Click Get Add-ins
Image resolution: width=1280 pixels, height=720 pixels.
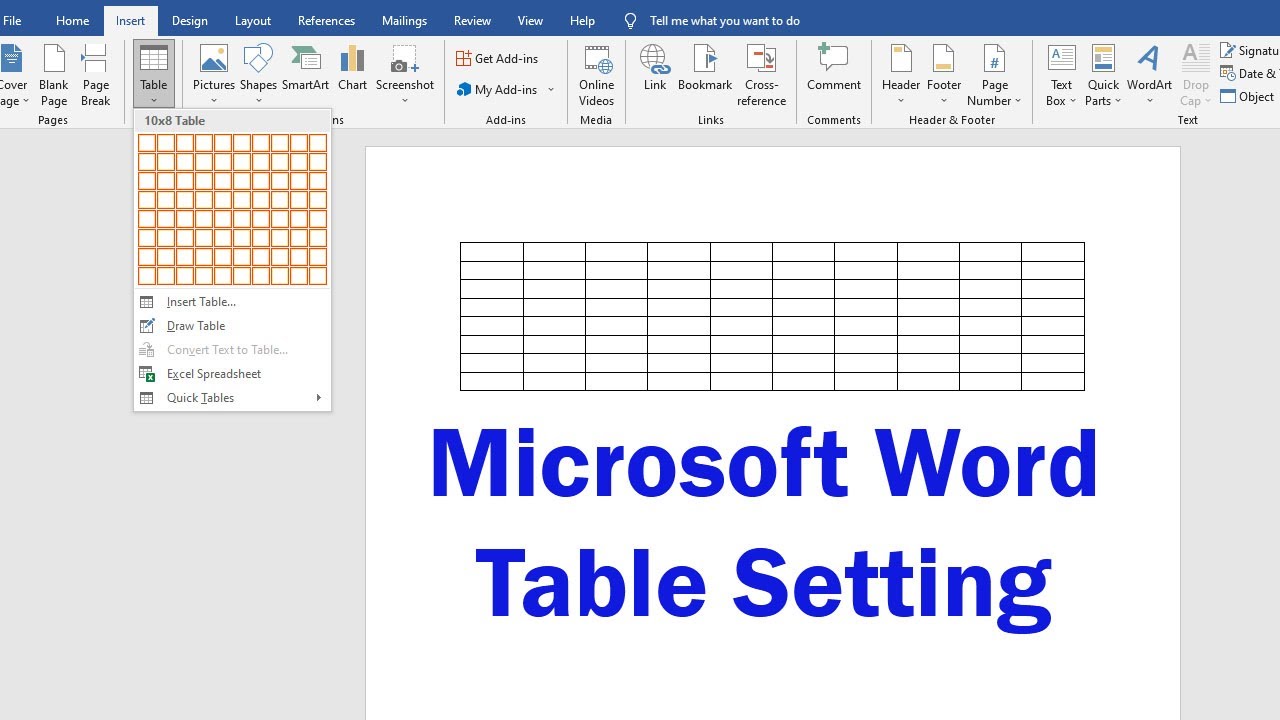click(497, 59)
